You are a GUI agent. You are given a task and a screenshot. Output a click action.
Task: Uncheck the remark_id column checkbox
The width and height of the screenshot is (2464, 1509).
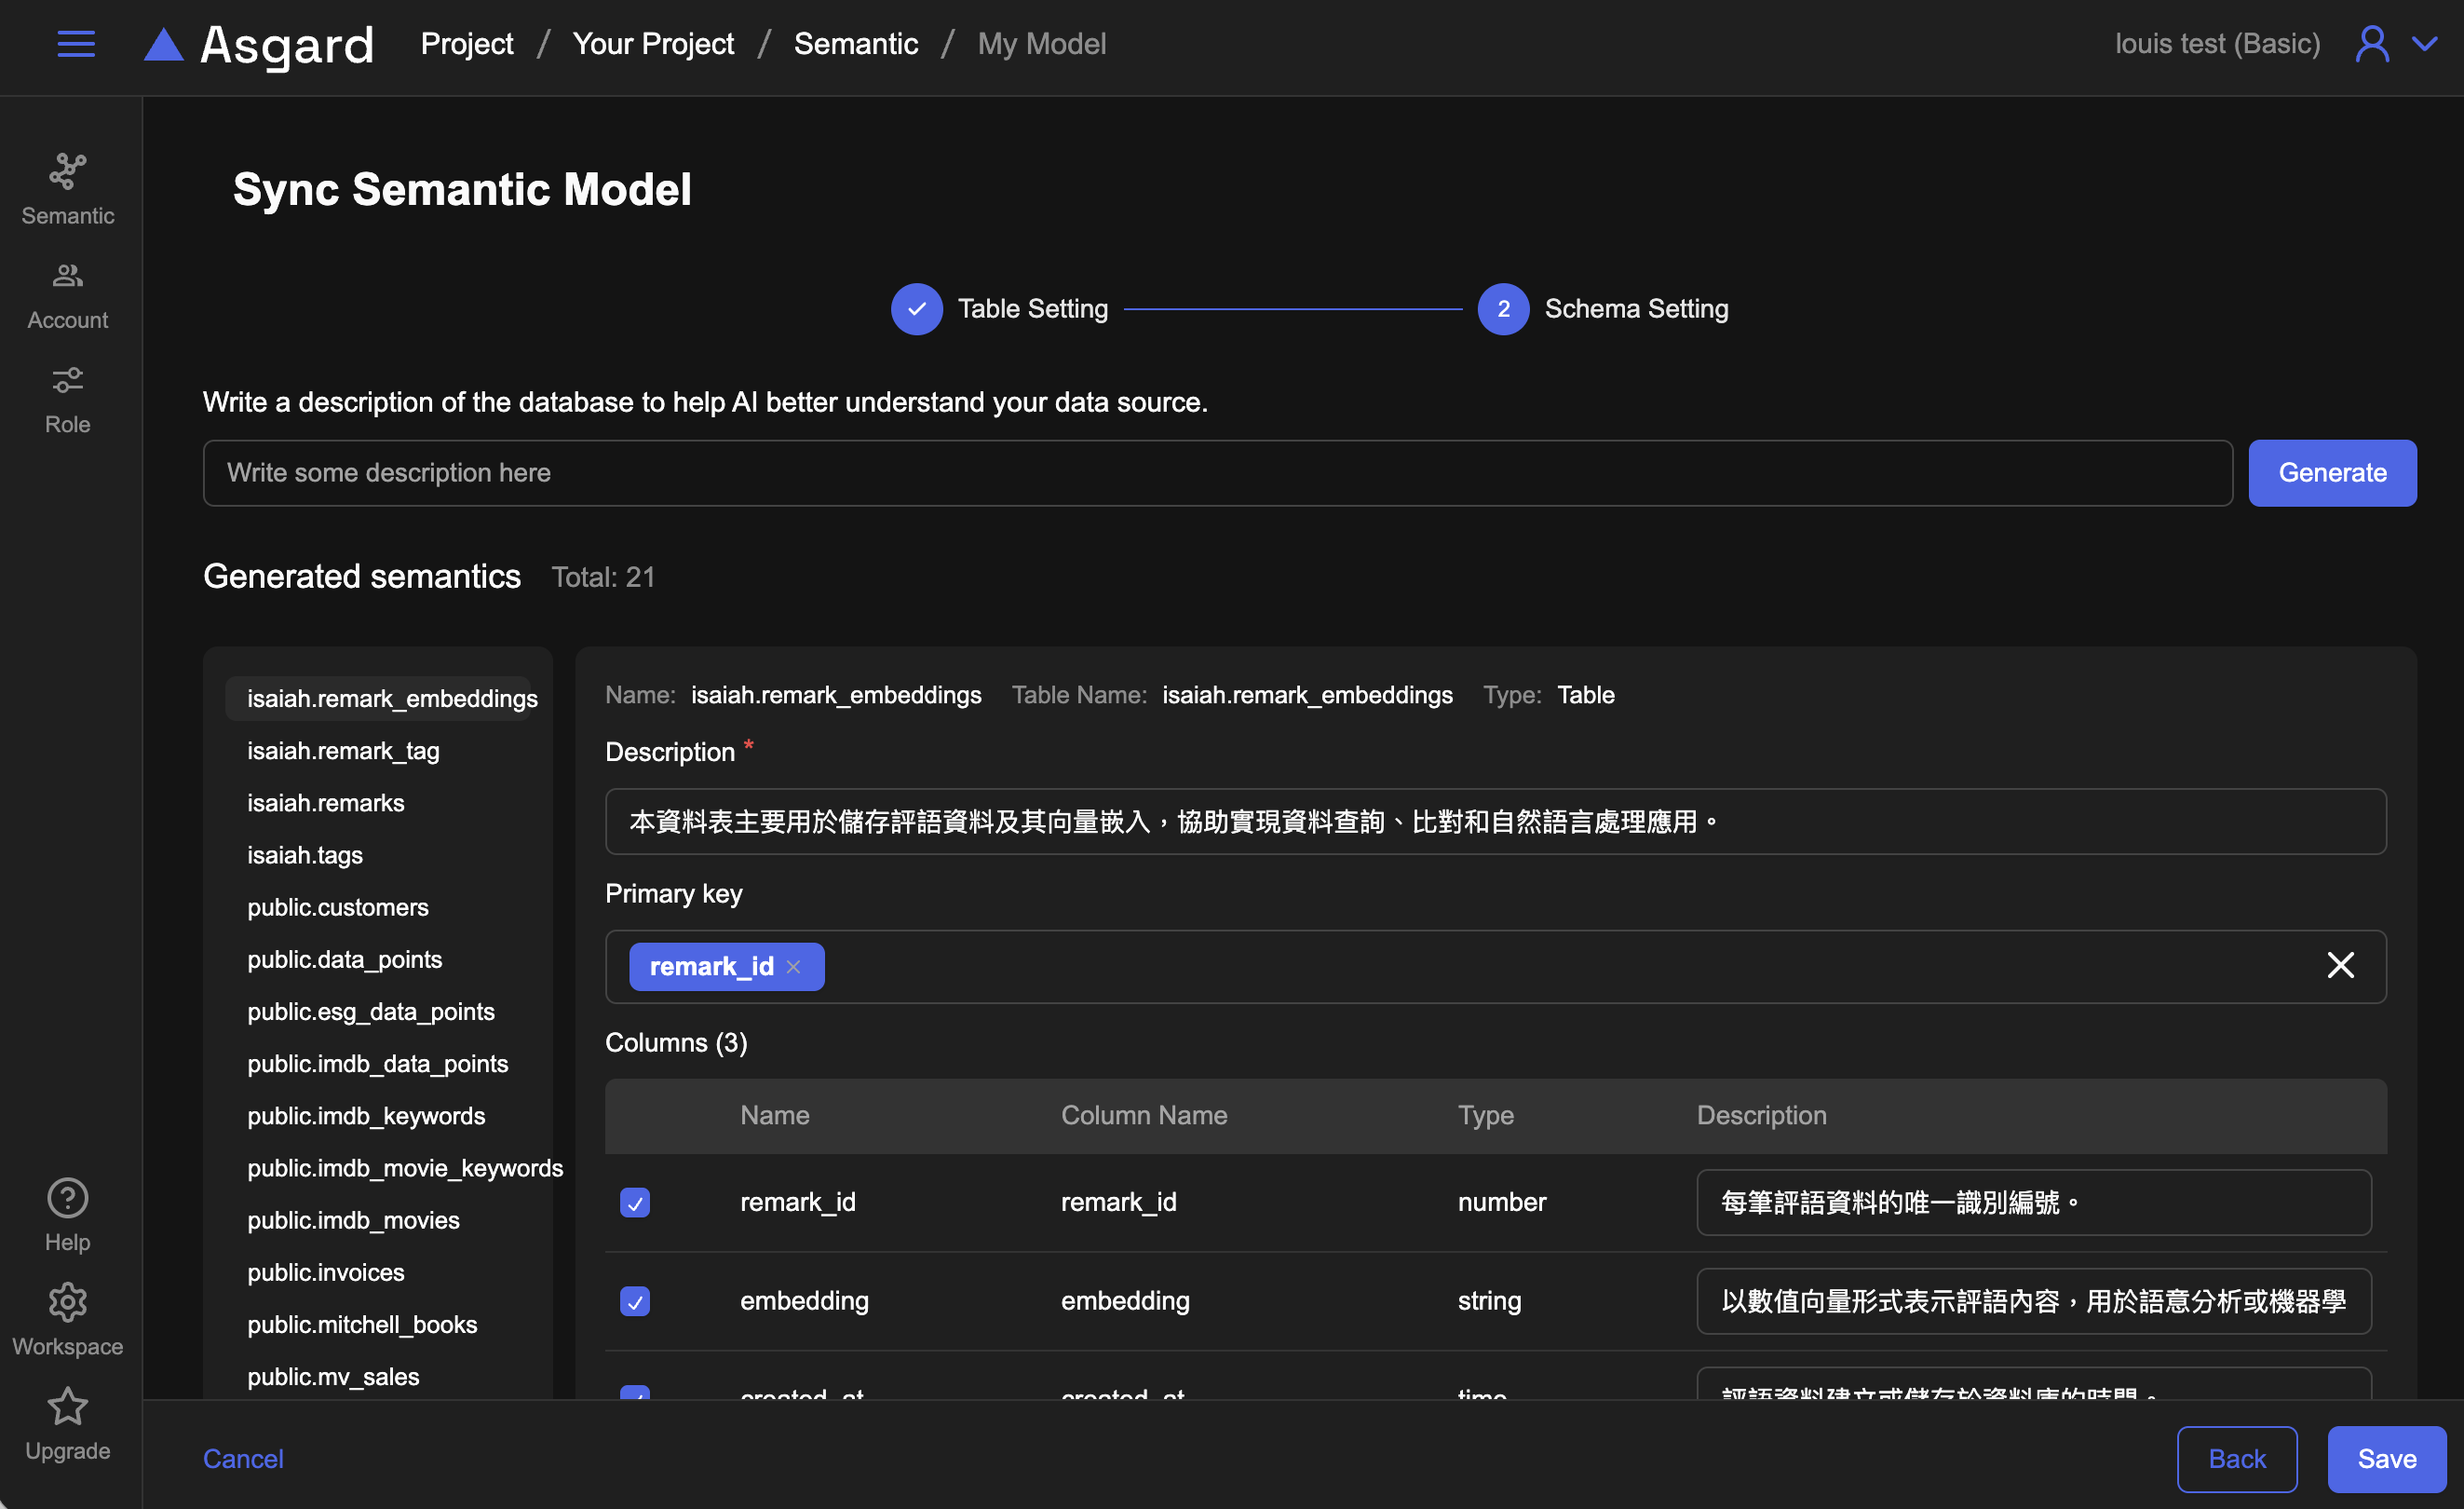coord(634,1201)
